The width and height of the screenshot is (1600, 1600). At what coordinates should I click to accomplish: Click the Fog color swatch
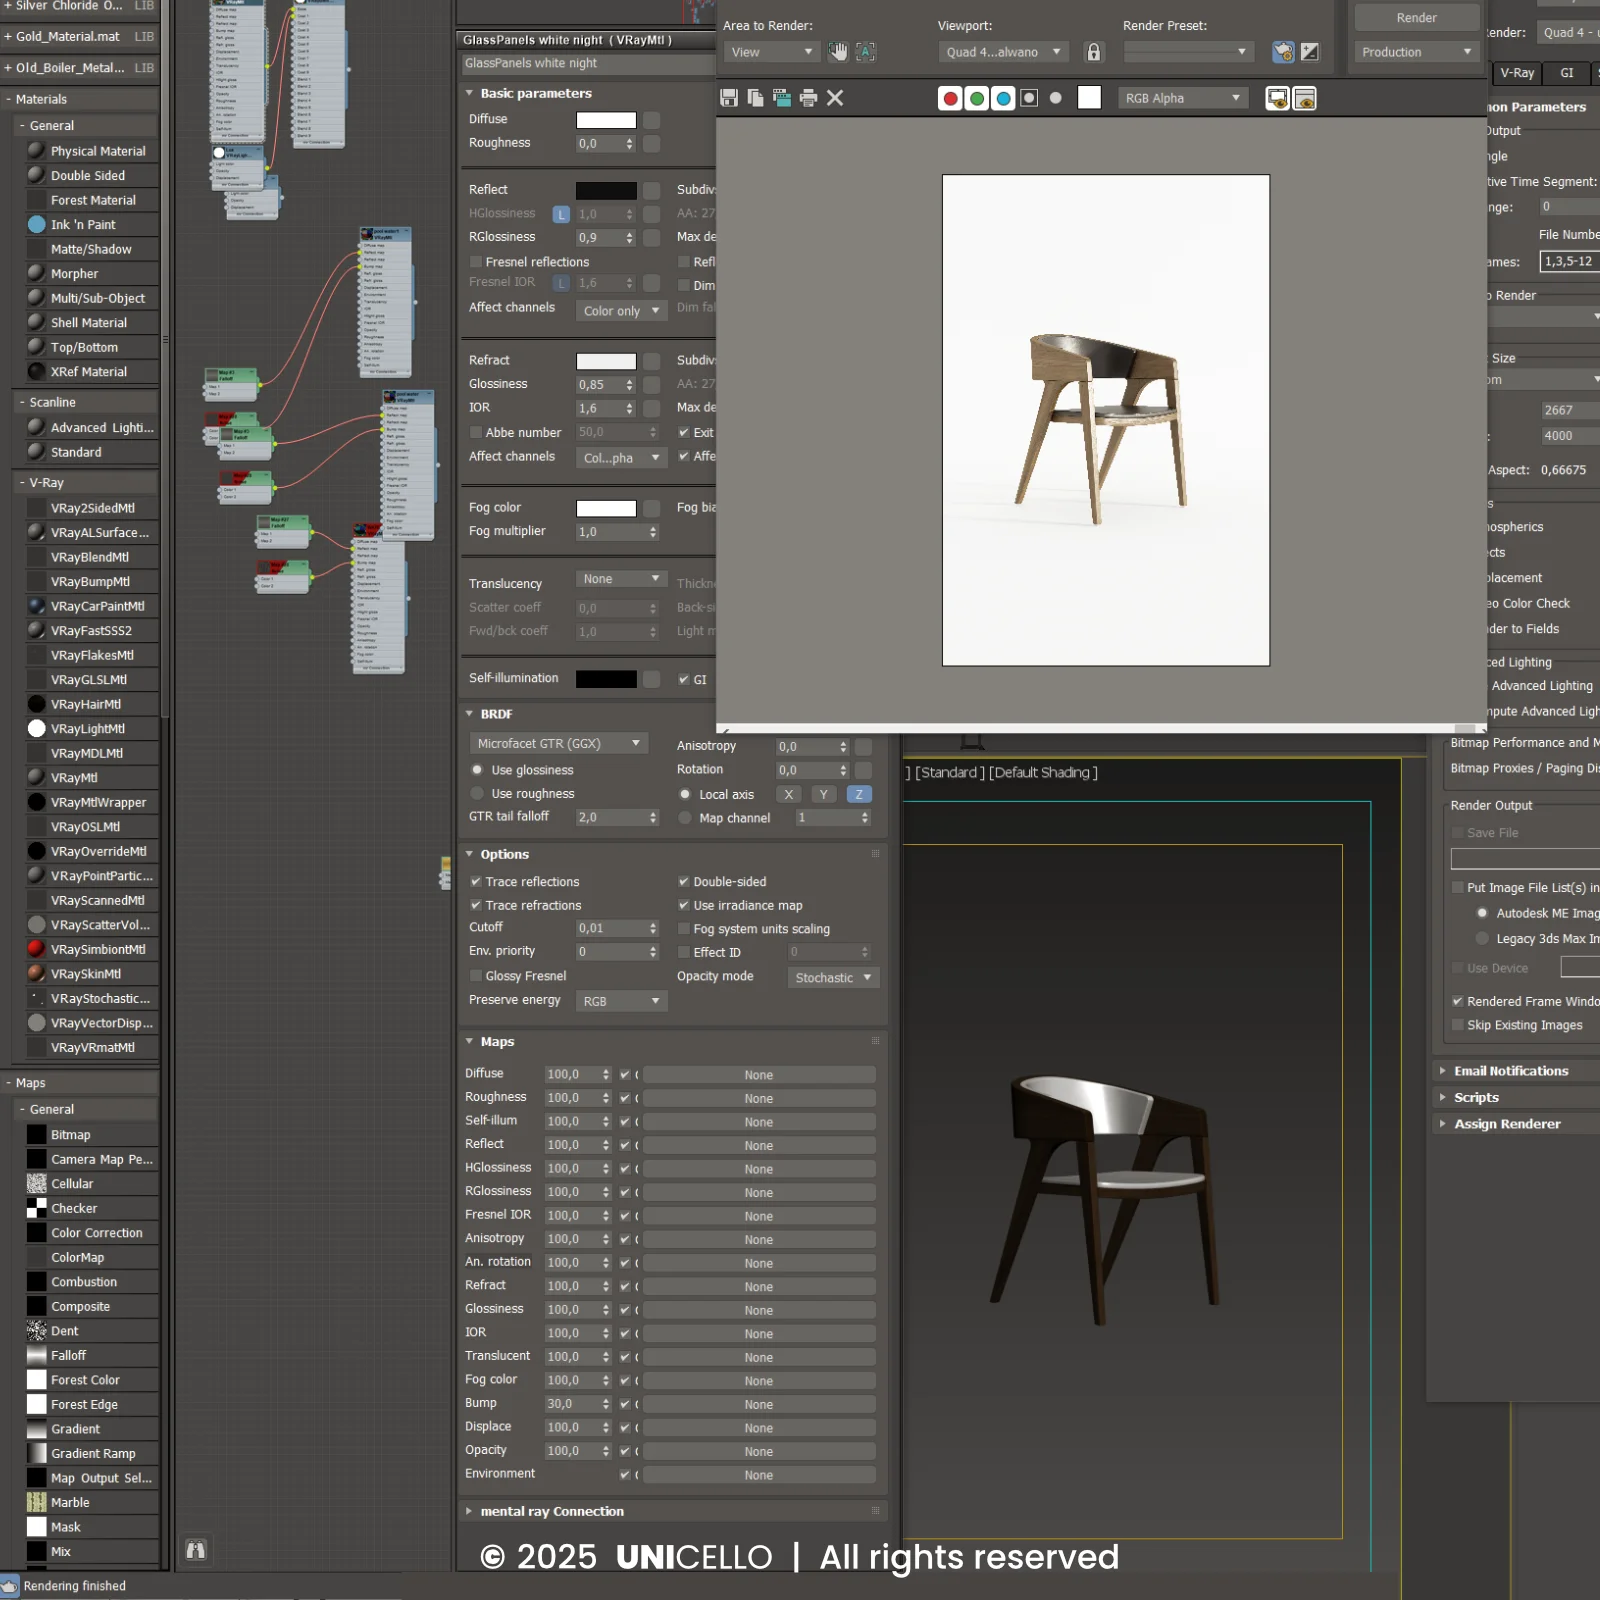(x=606, y=508)
